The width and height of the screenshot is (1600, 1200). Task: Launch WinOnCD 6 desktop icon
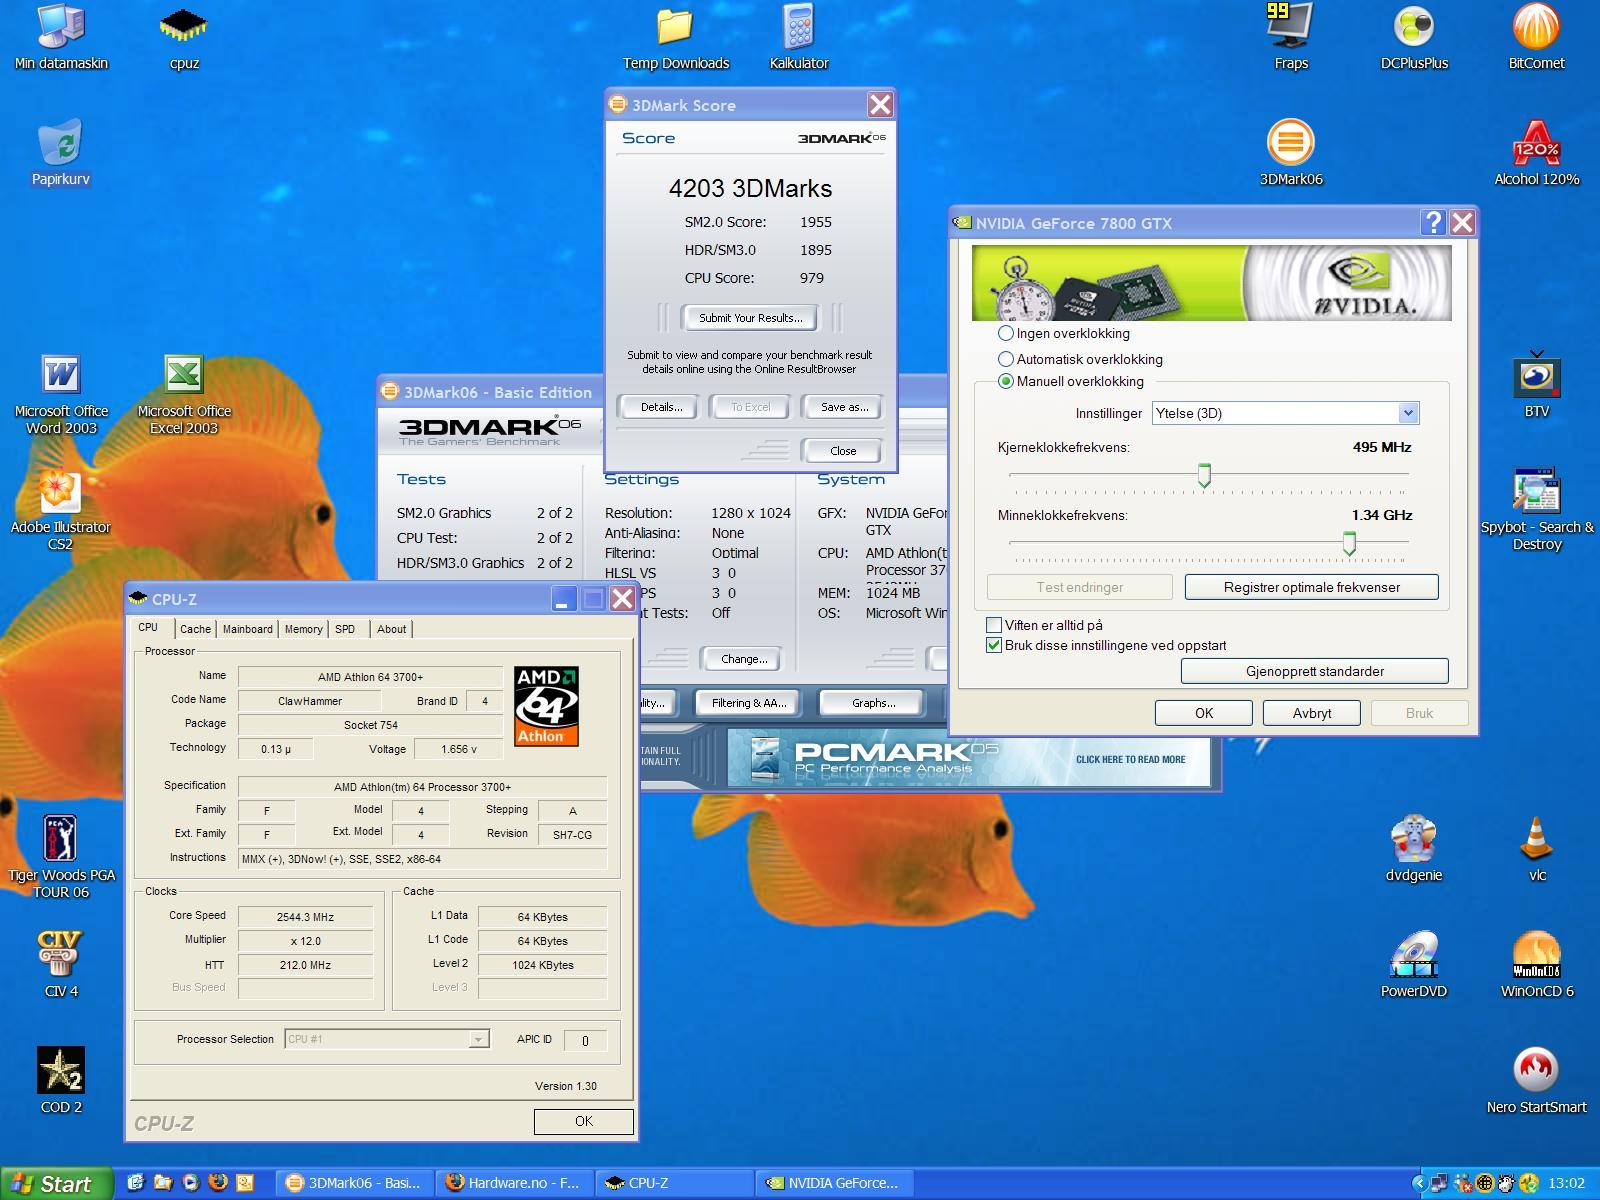(x=1537, y=965)
